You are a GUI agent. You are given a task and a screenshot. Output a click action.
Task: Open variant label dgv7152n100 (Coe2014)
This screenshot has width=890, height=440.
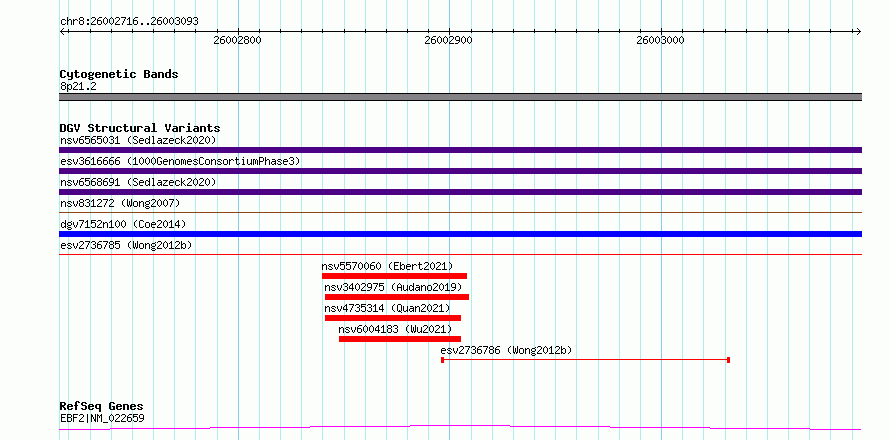(123, 224)
